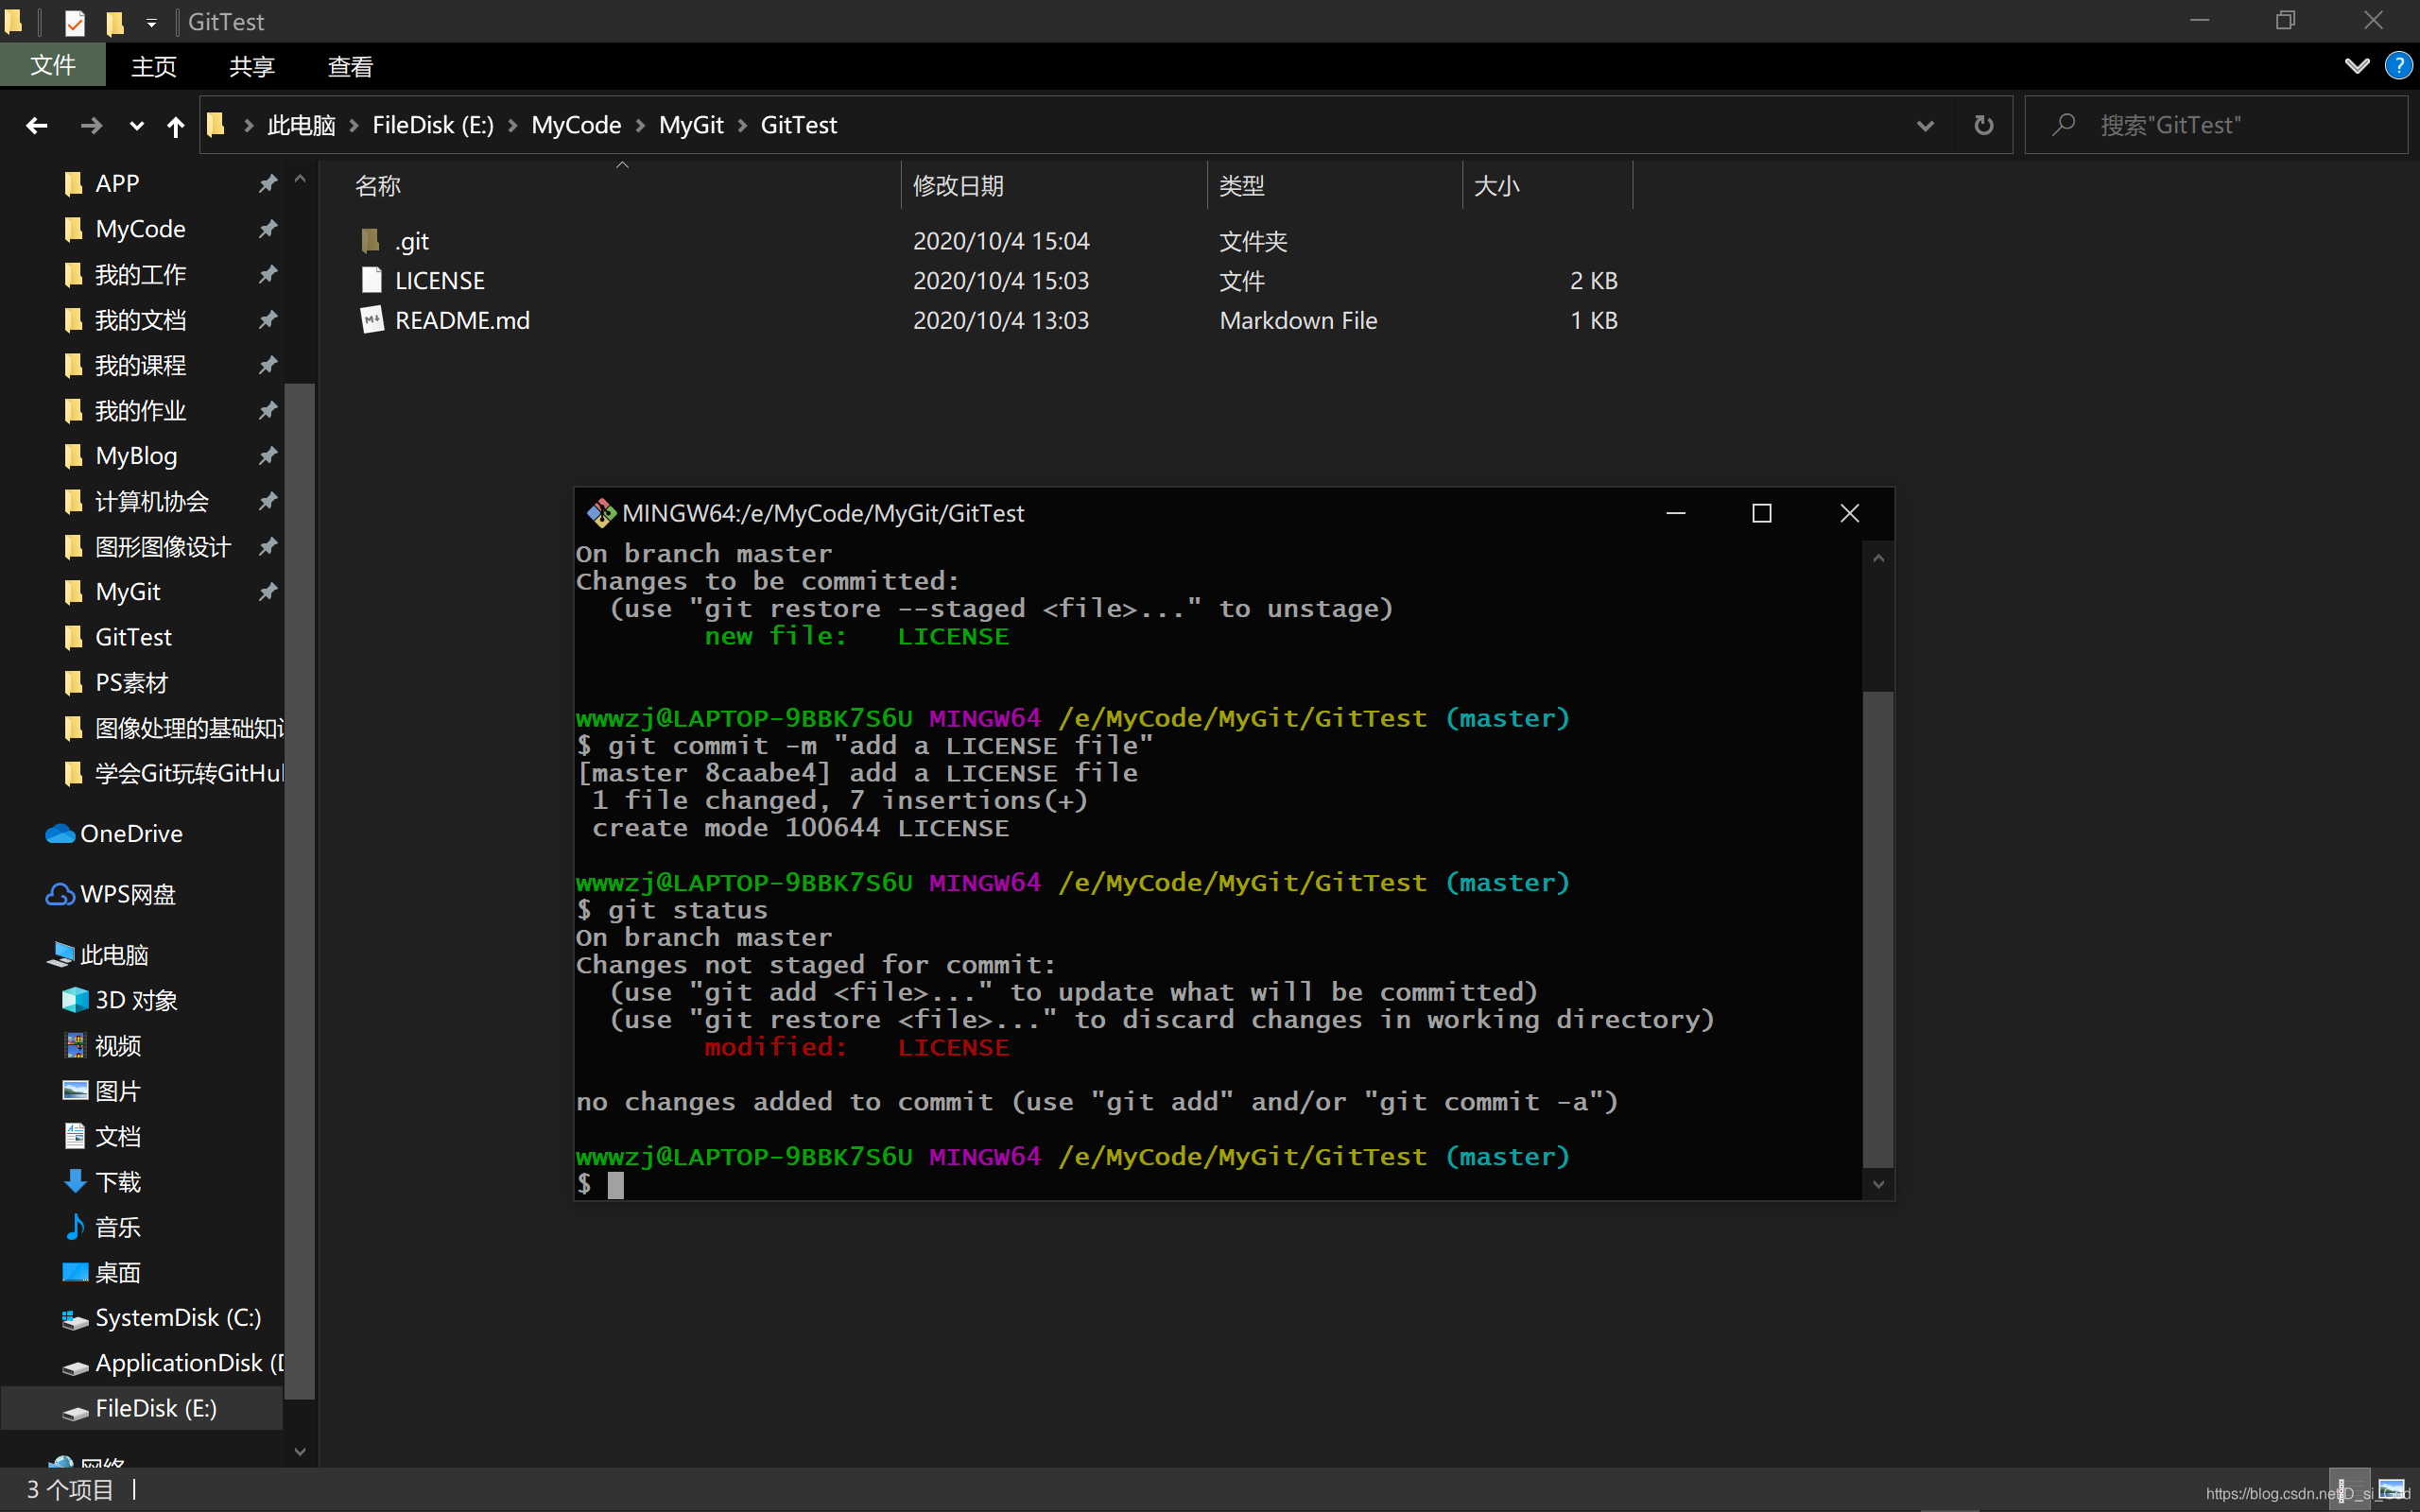
Task: Switch to large icons view in status bar
Action: (x=2393, y=1489)
